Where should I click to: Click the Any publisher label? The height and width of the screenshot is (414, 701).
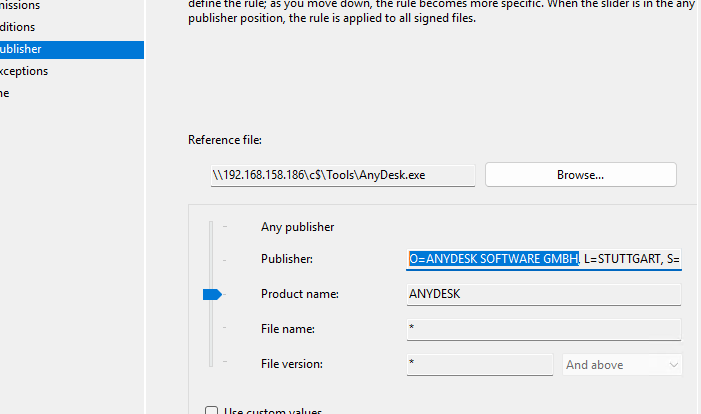[x=297, y=227]
